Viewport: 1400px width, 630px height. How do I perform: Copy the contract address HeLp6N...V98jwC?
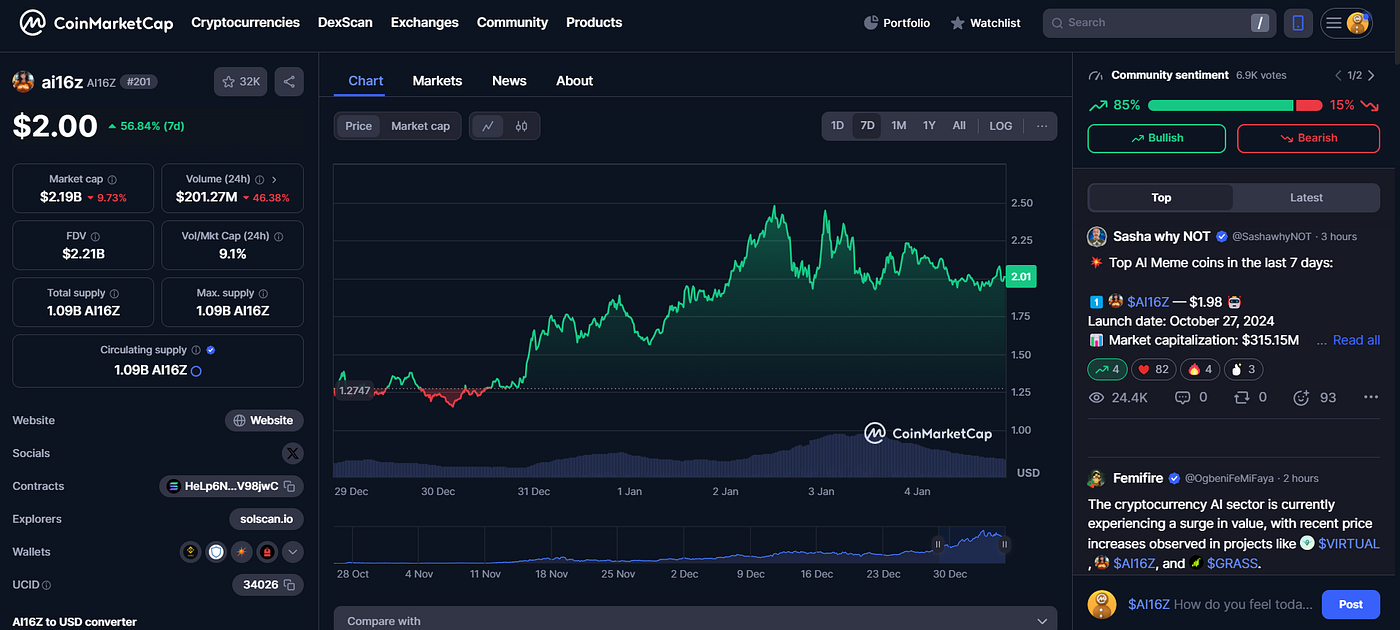289,486
